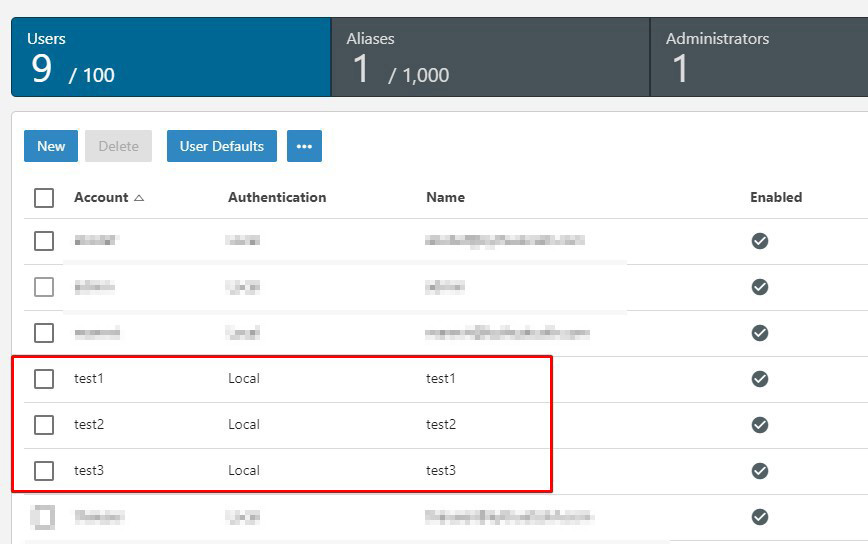Open the Administrators tab
This screenshot has width=868, height=544.
click(x=760, y=57)
